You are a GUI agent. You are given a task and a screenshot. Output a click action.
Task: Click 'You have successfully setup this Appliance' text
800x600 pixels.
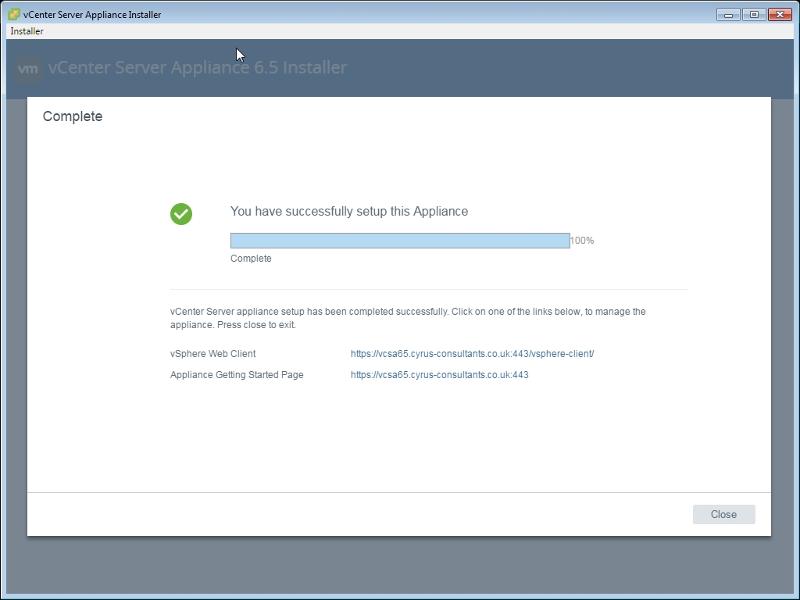[x=349, y=211]
